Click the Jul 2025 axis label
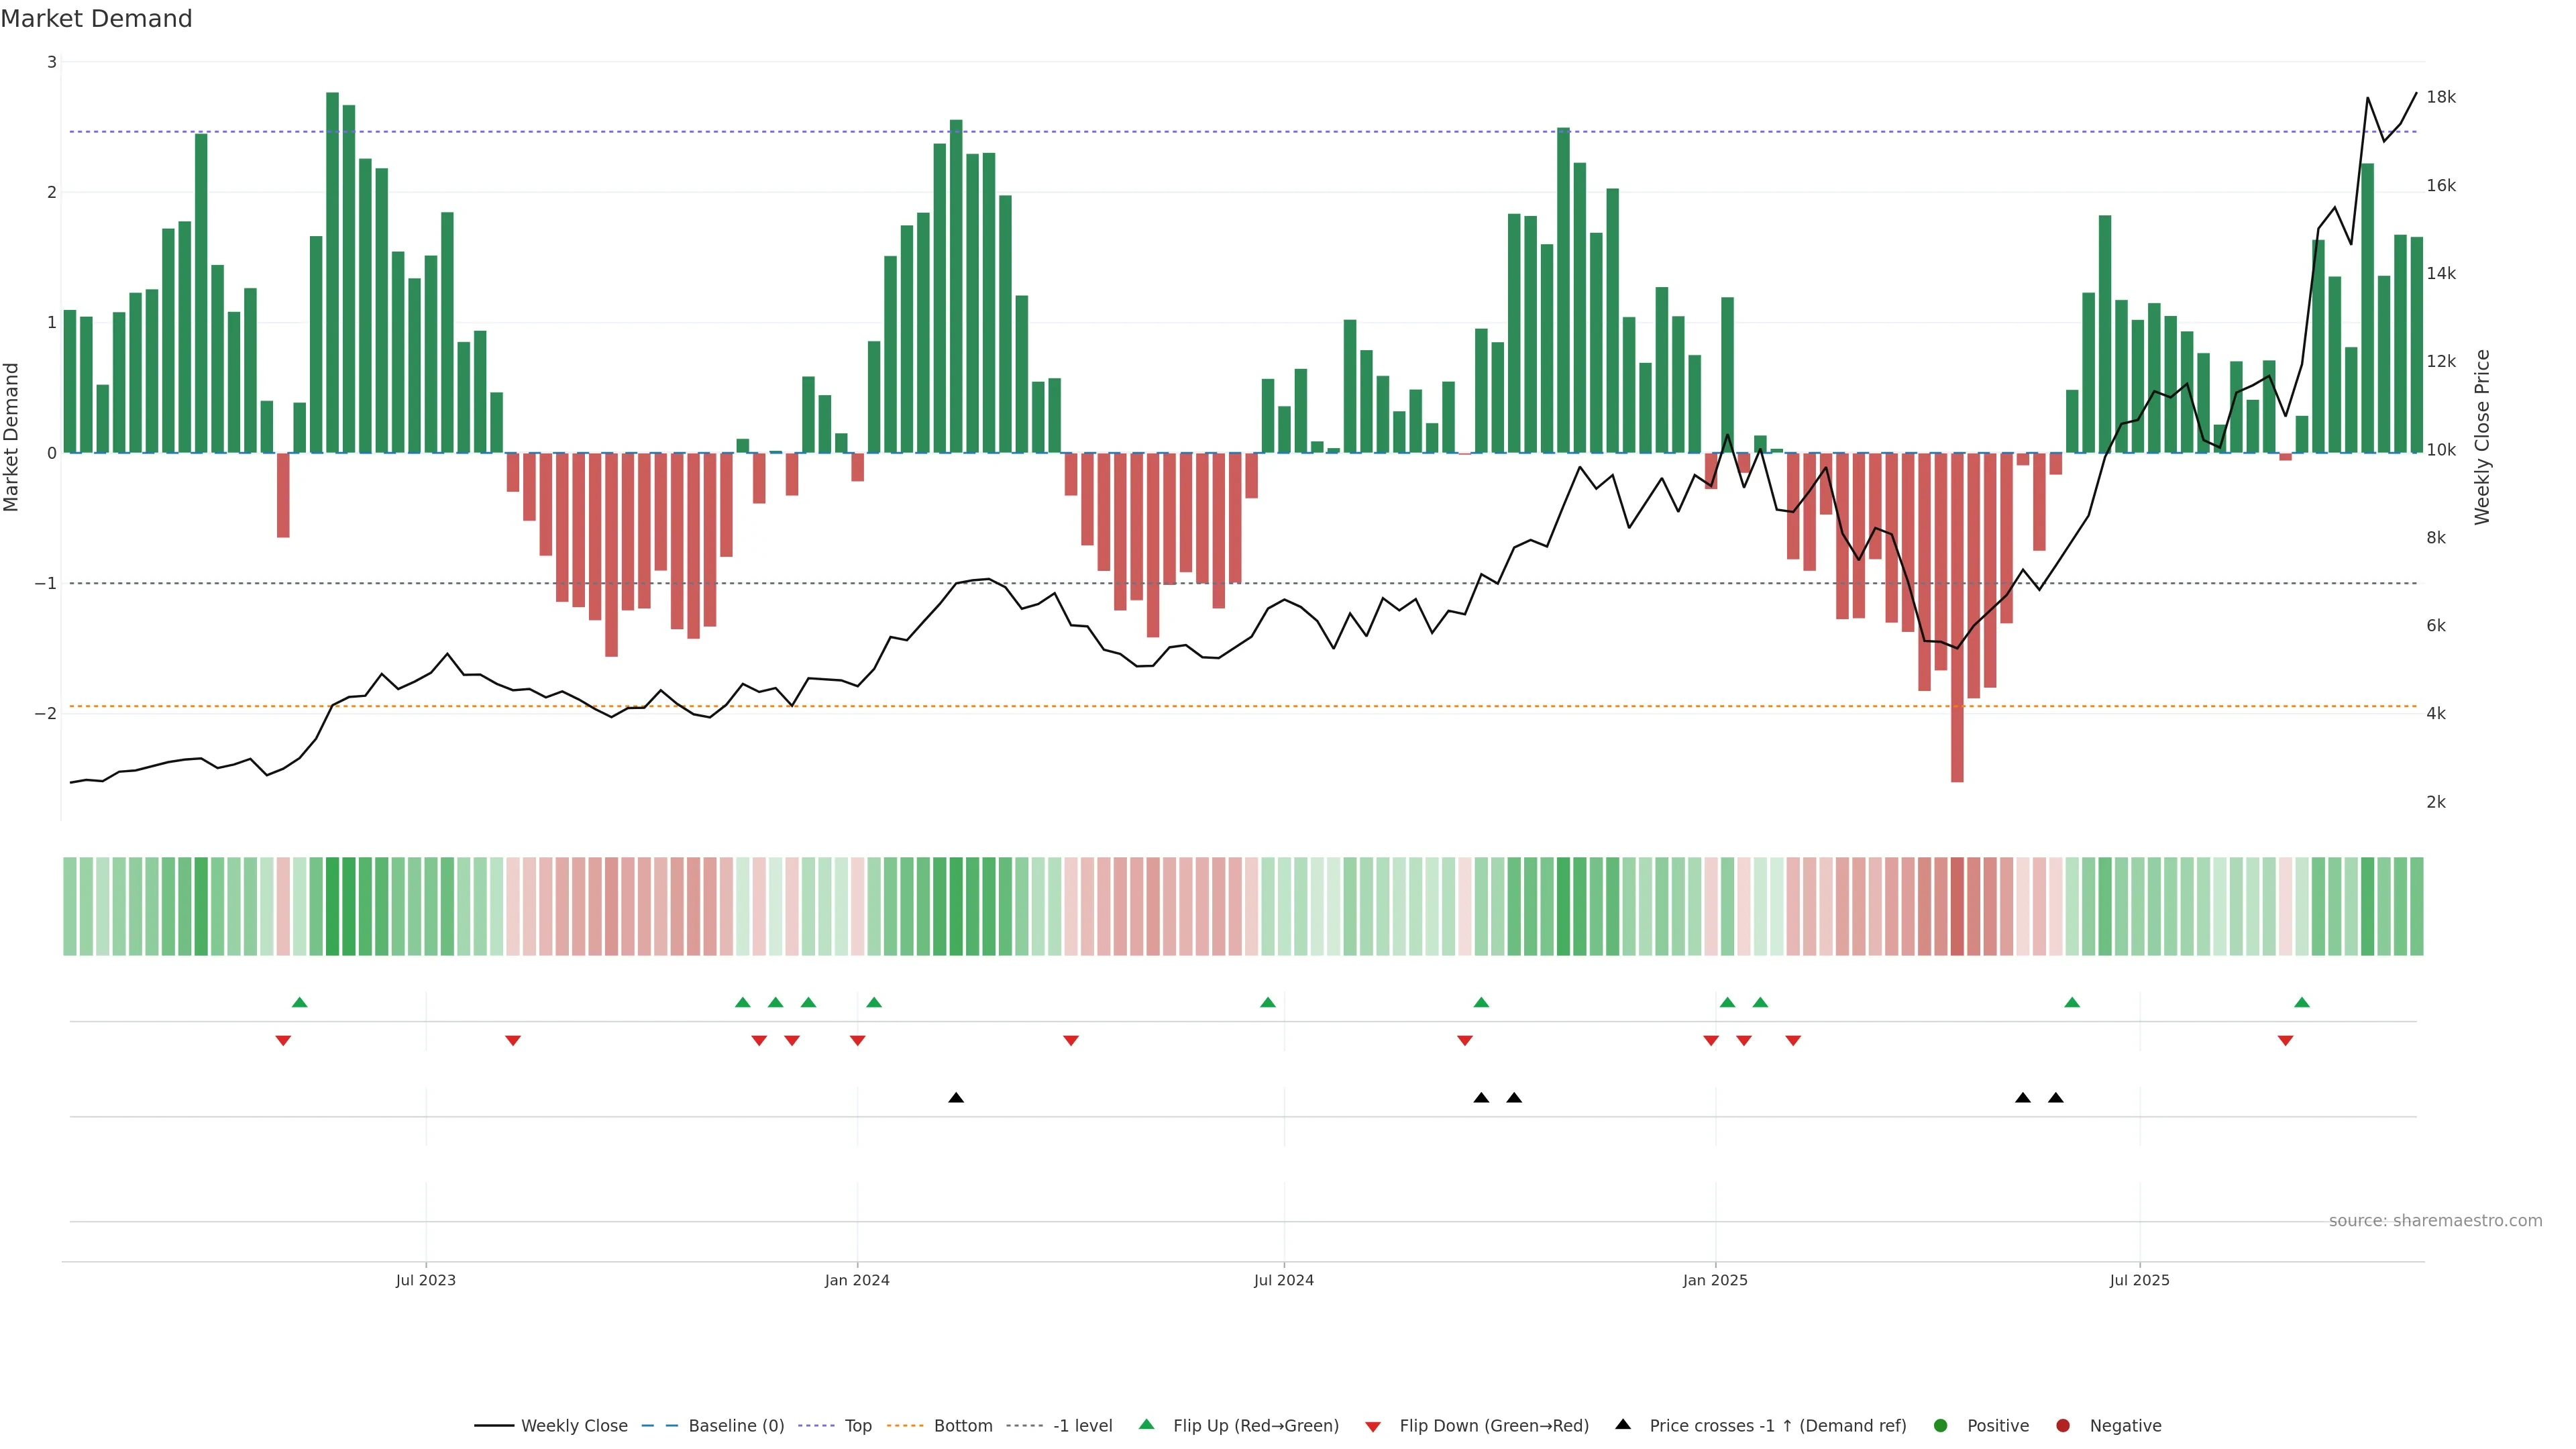 (x=2139, y=1280)
